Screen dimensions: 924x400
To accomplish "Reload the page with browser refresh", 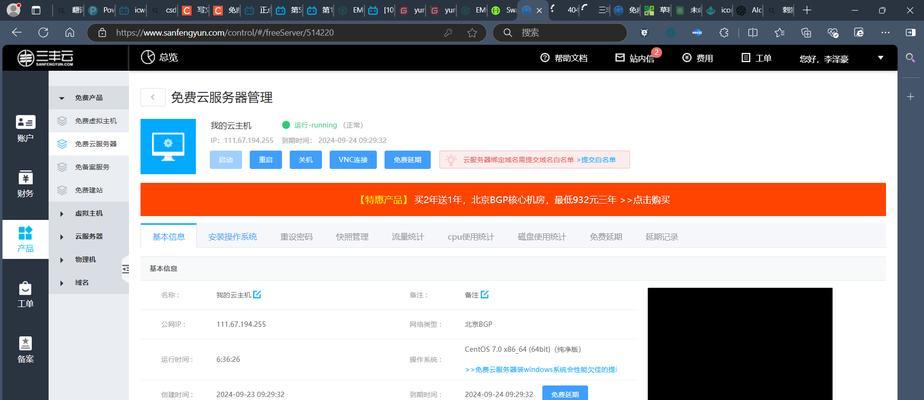I will pos(43,33).
